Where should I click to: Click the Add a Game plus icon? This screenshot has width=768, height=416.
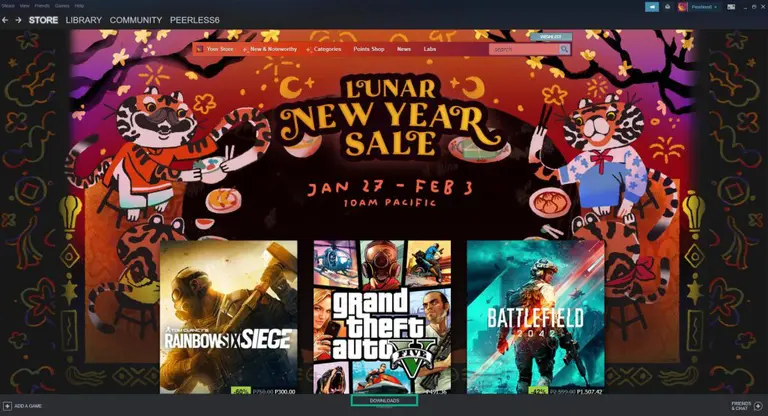(x=7, y=406)
